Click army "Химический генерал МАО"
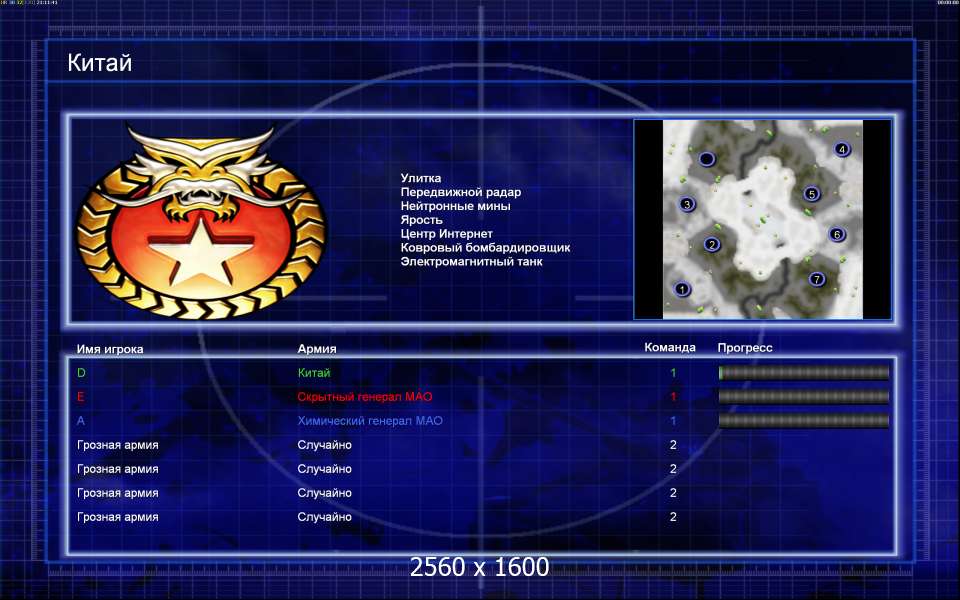 [370, 421]
